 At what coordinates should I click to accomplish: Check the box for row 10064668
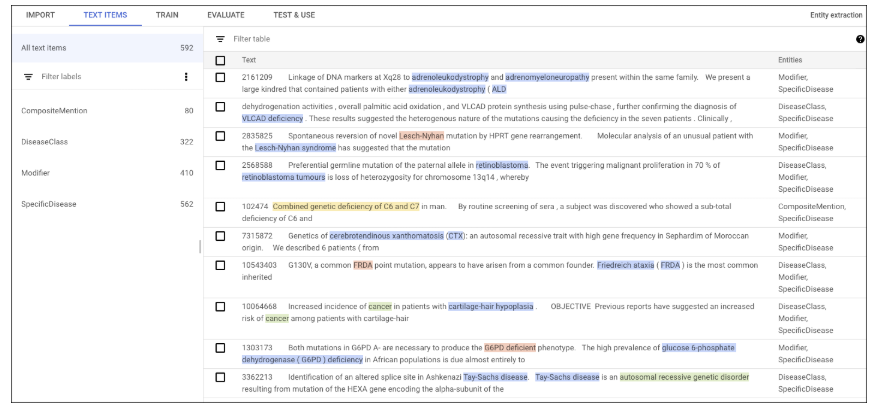(x=220, y=306)
